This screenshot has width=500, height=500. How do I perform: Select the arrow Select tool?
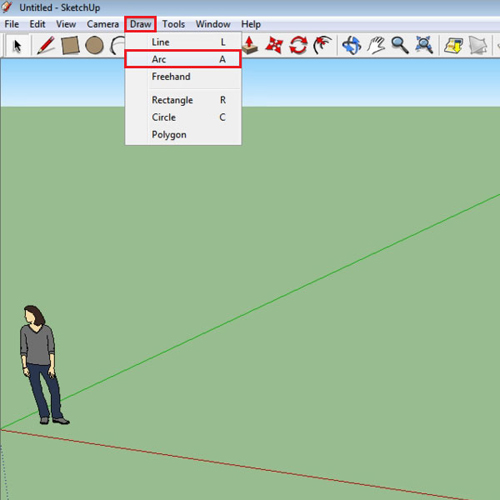17,46
